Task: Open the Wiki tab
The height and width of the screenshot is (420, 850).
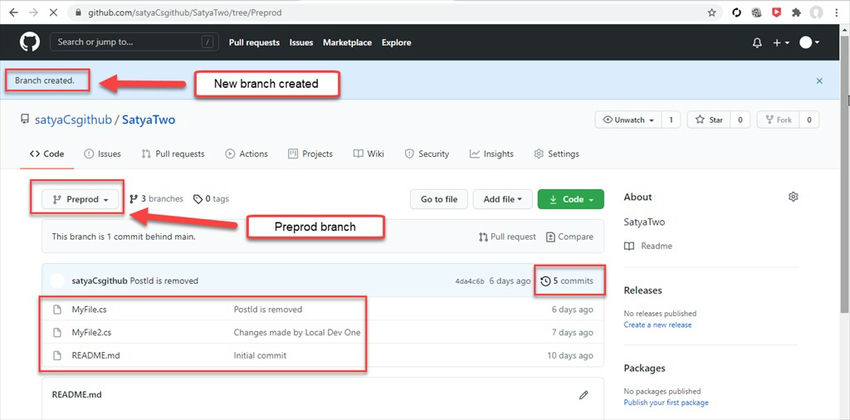Action: pyautogui.click(x=369, y=154)
